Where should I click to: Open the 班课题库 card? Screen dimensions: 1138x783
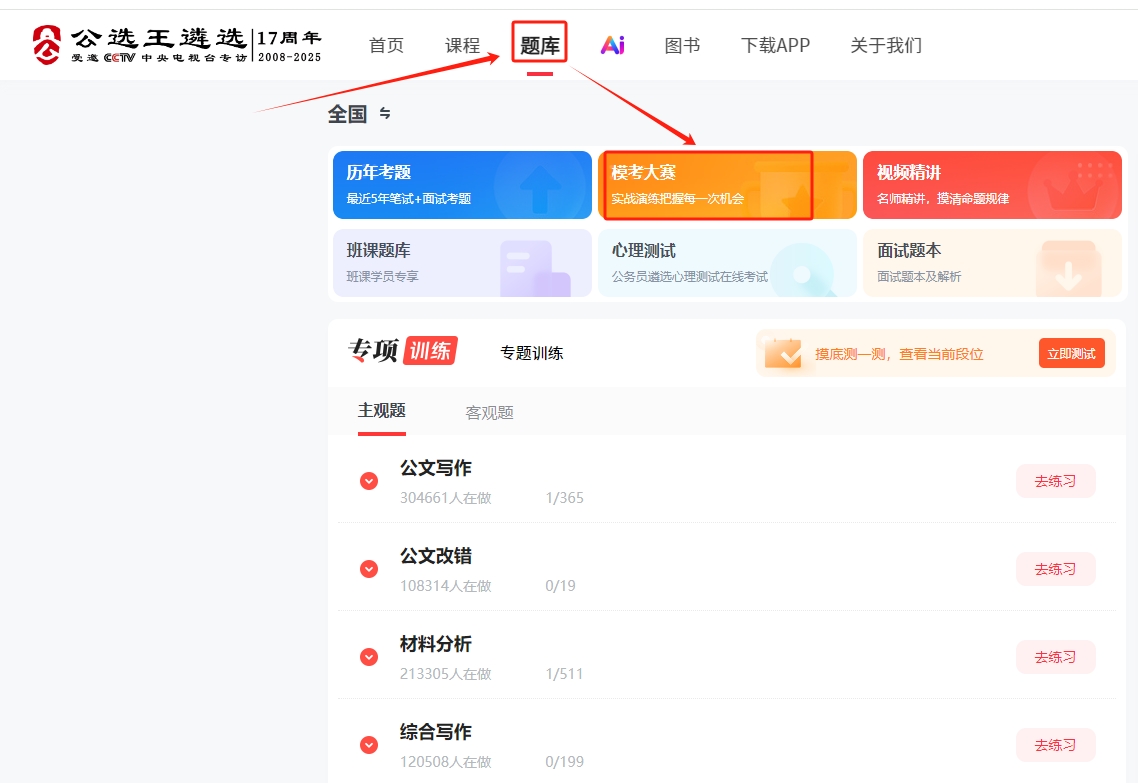pyautogui.click(x=462, y=263)
